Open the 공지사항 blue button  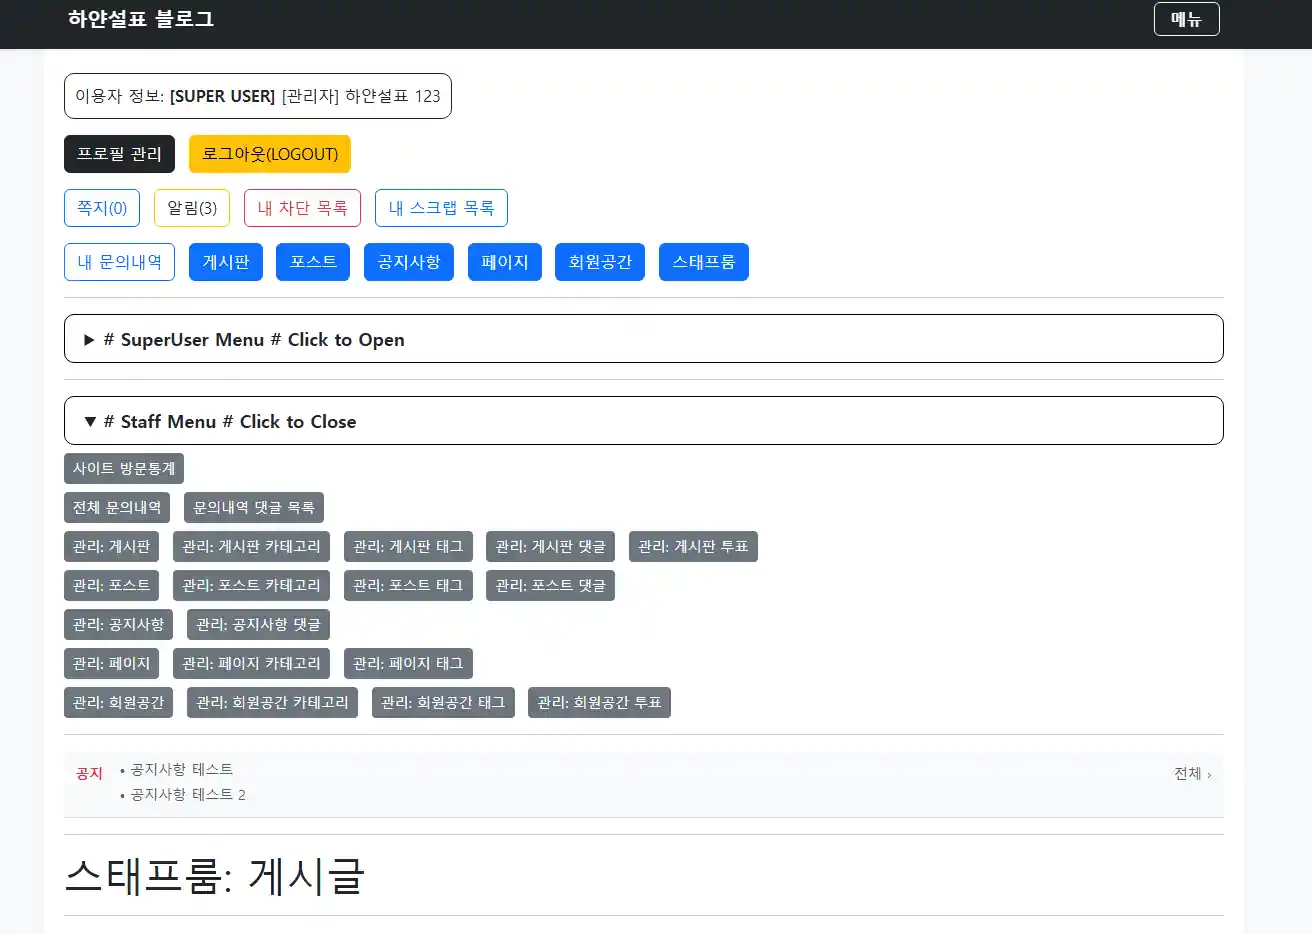coord(409,262)
